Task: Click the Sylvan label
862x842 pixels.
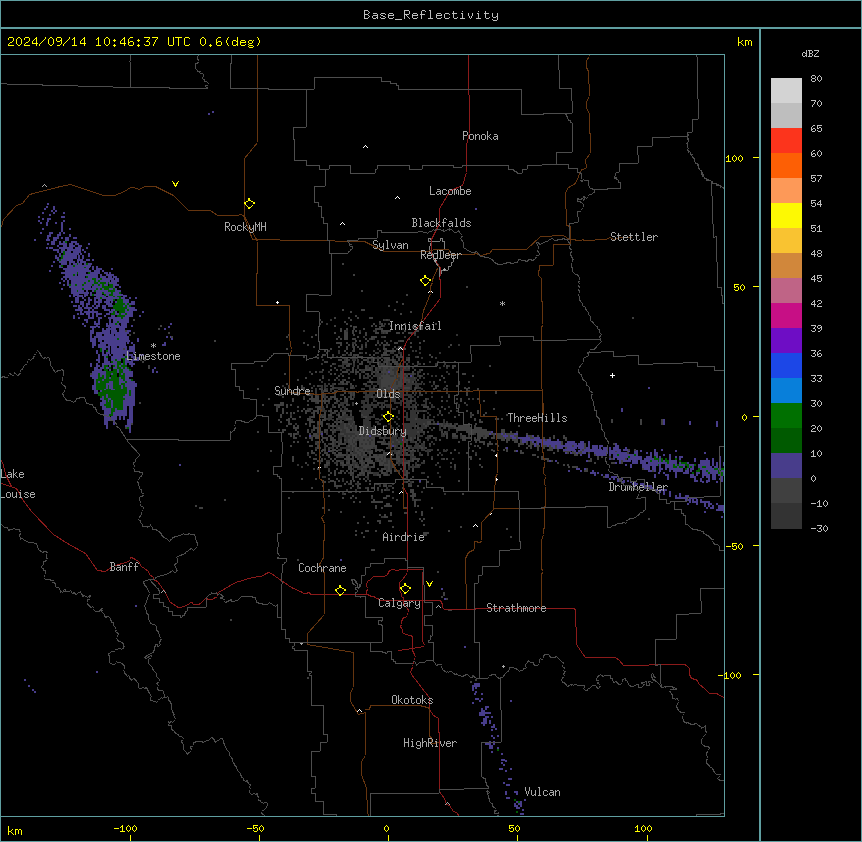Action: pos(390,245)
